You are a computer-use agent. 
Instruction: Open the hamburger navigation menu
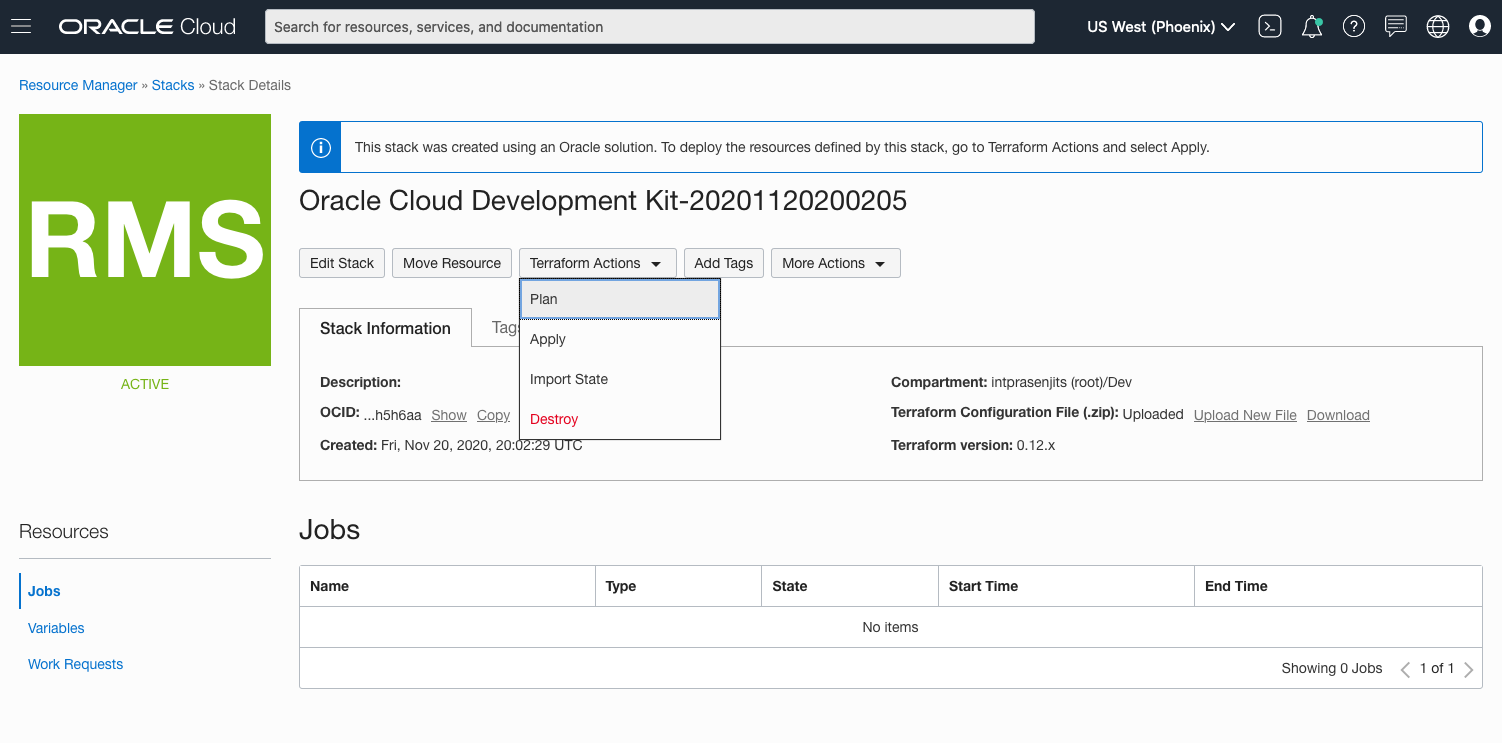coord(21,27)
